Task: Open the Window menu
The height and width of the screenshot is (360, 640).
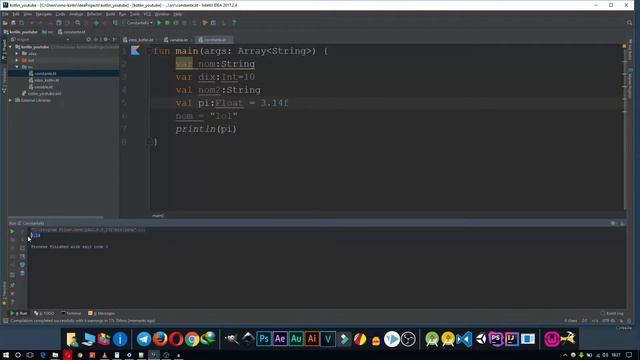Action: (162, 14)
